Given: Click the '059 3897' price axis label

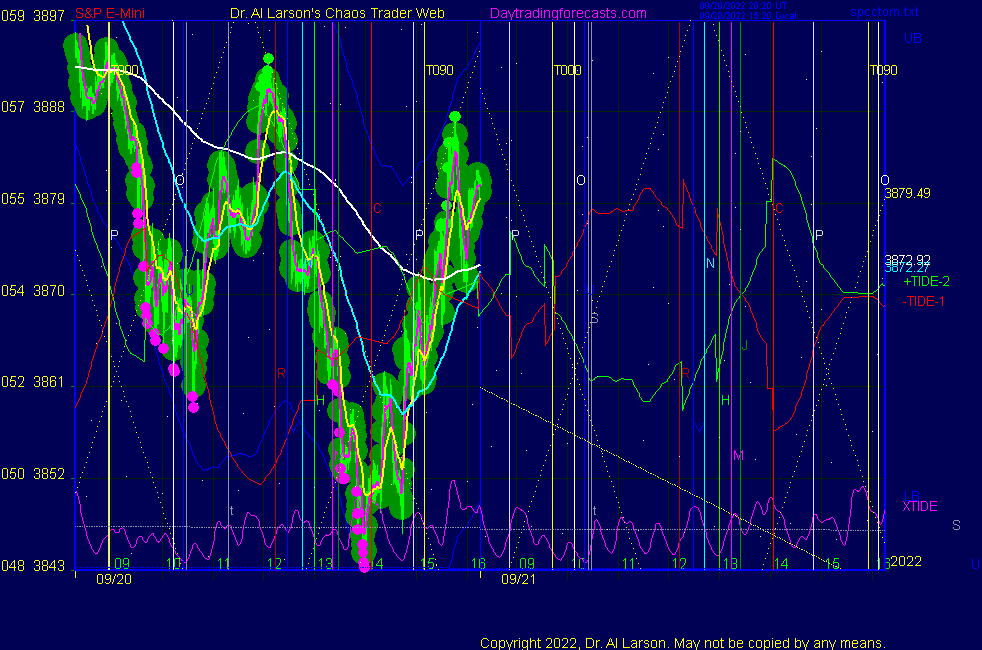Looking at the screenshot, I should [x=33, y=16].
